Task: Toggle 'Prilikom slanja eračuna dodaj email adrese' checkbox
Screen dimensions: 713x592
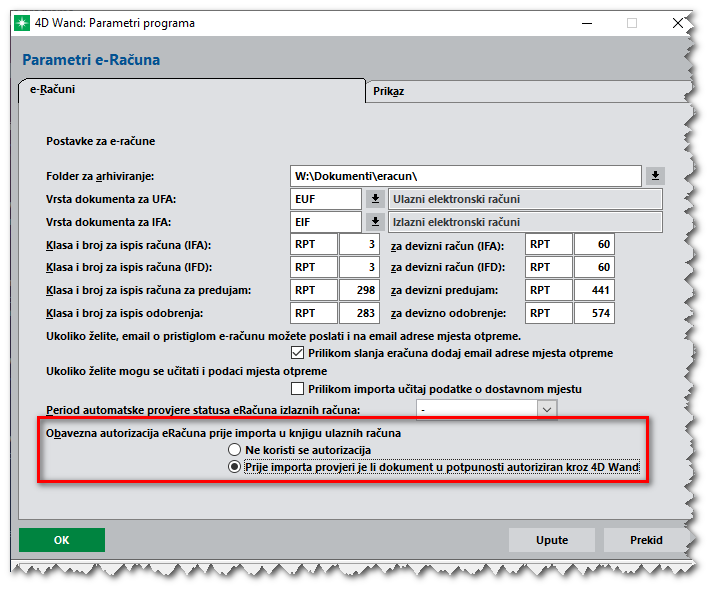Action: pyautogui.click(x=297, y=353)
